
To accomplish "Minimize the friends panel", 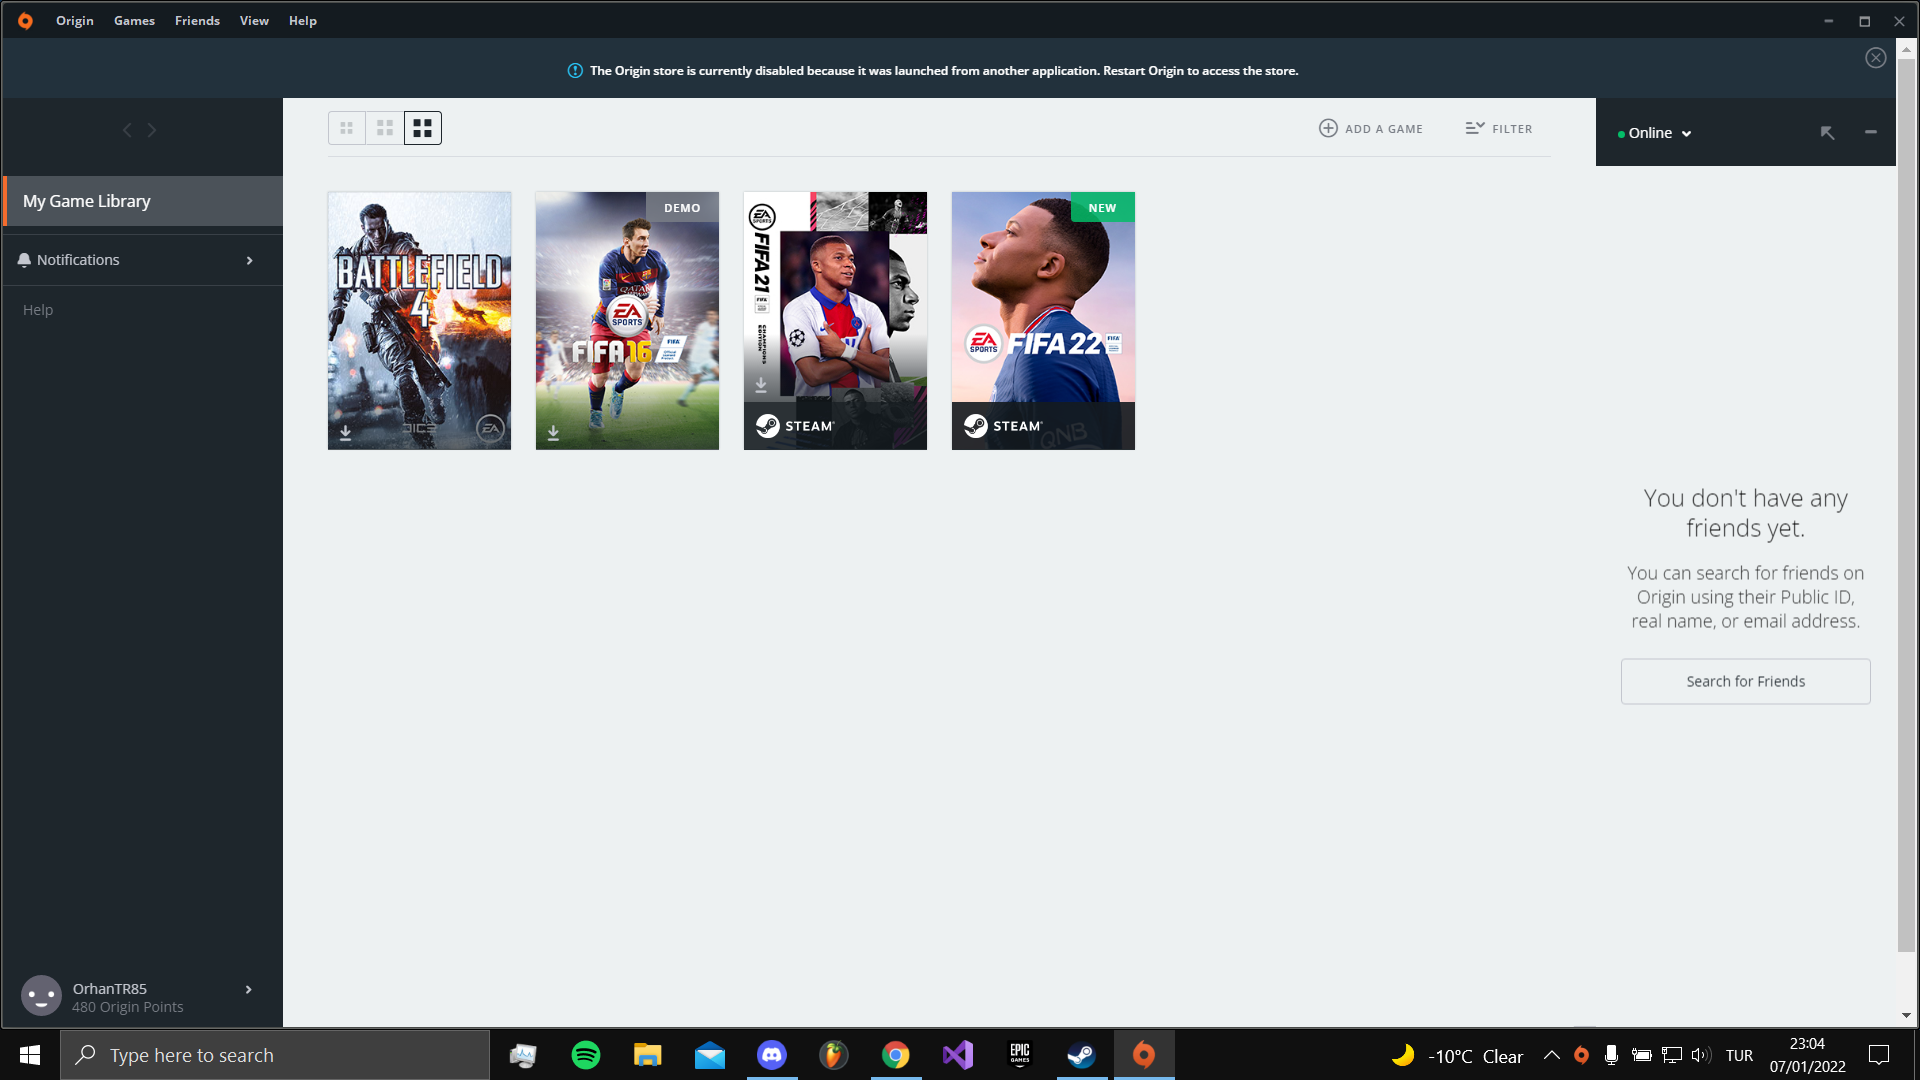I will 1870,133.
